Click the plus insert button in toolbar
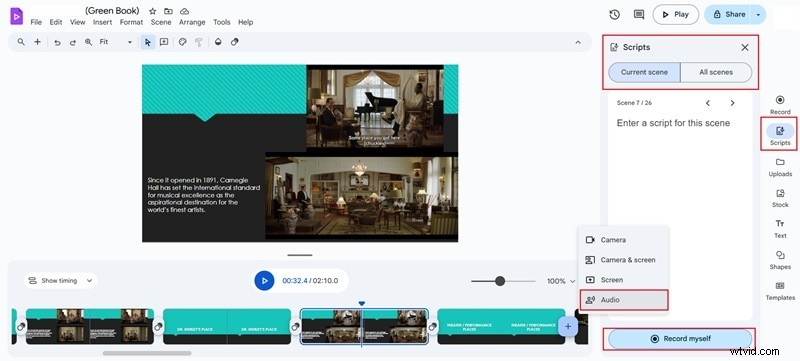The height and width of the screenshot is (361, 800). (x=37, y=42)
